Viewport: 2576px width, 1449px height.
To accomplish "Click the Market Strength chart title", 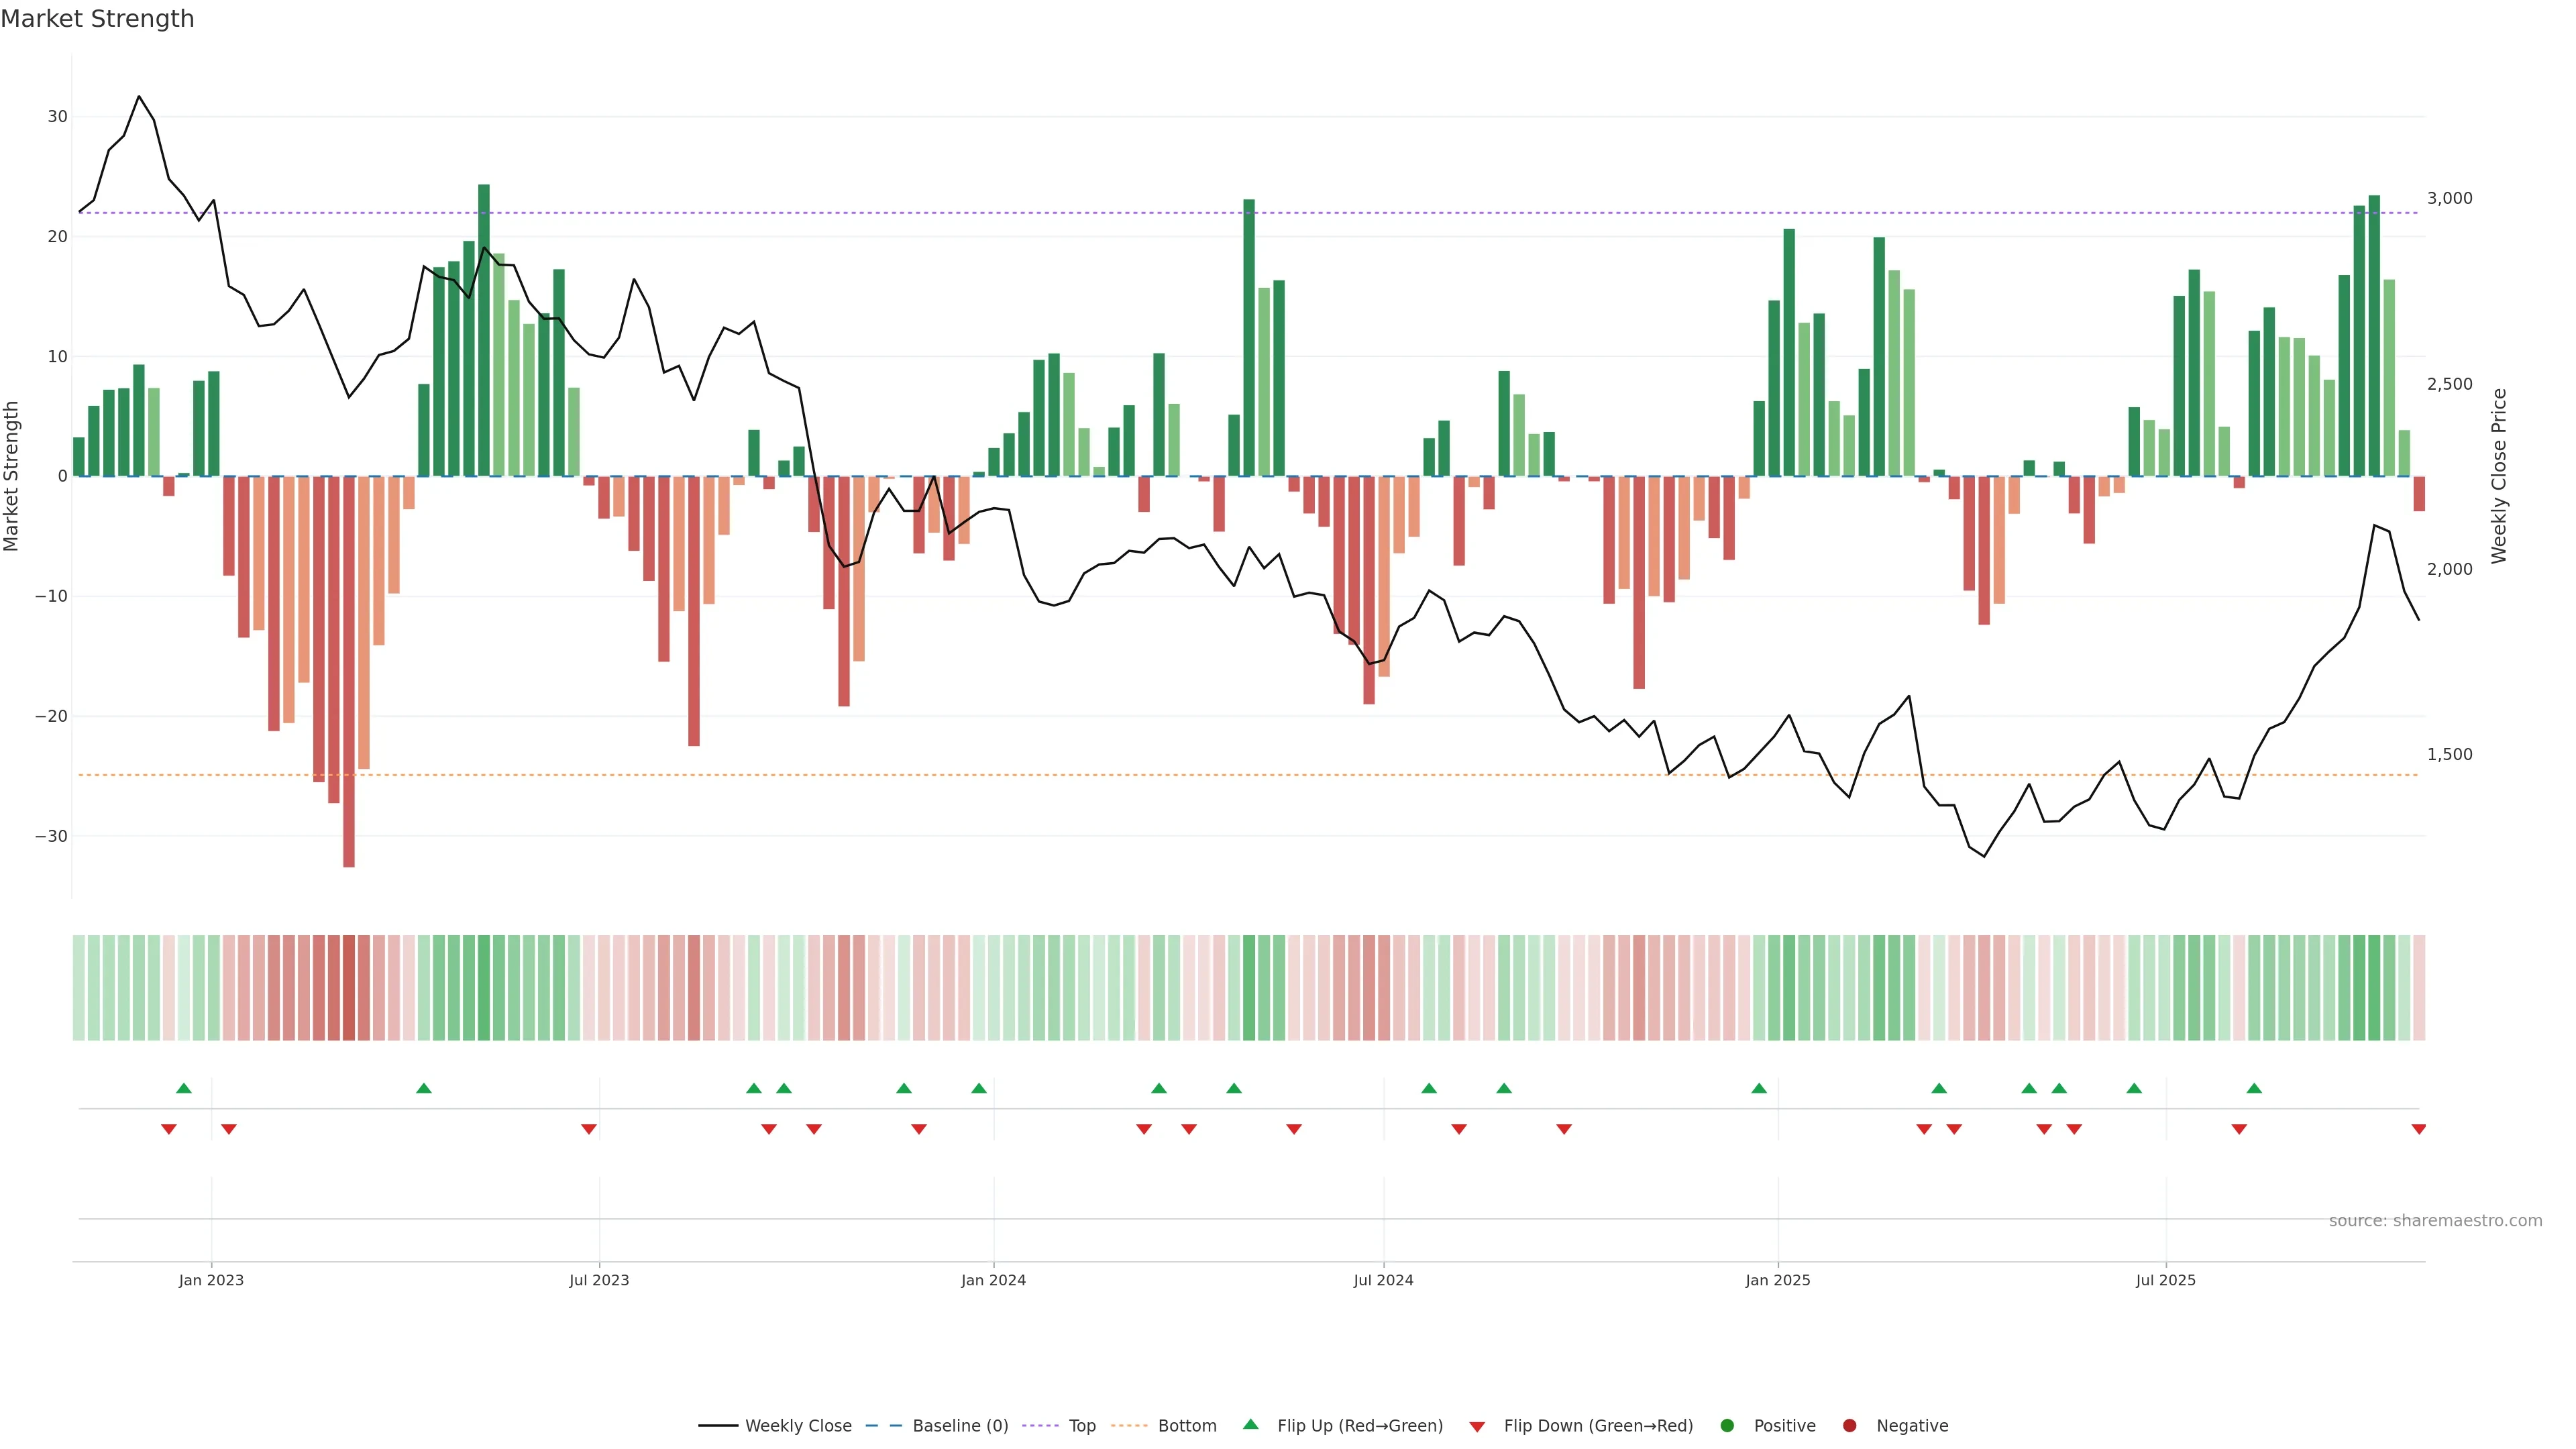I will click(97, 19).
